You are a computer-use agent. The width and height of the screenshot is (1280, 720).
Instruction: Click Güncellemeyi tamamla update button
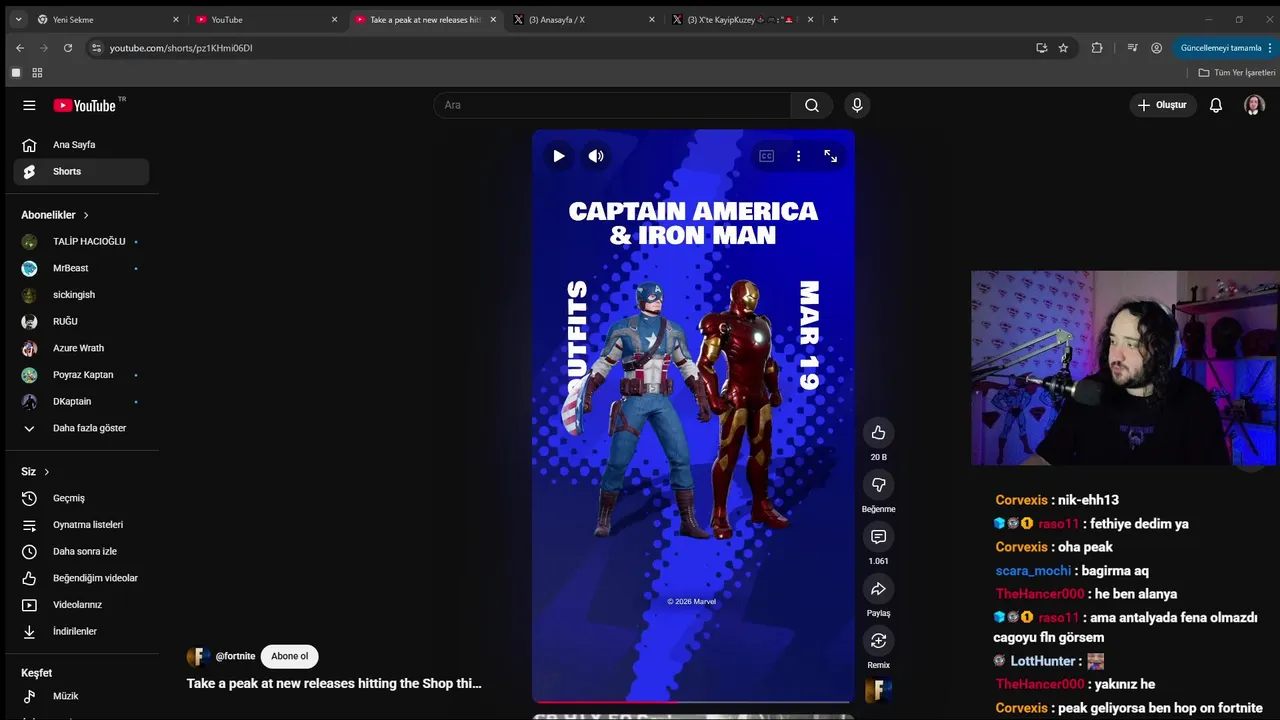1225,48
